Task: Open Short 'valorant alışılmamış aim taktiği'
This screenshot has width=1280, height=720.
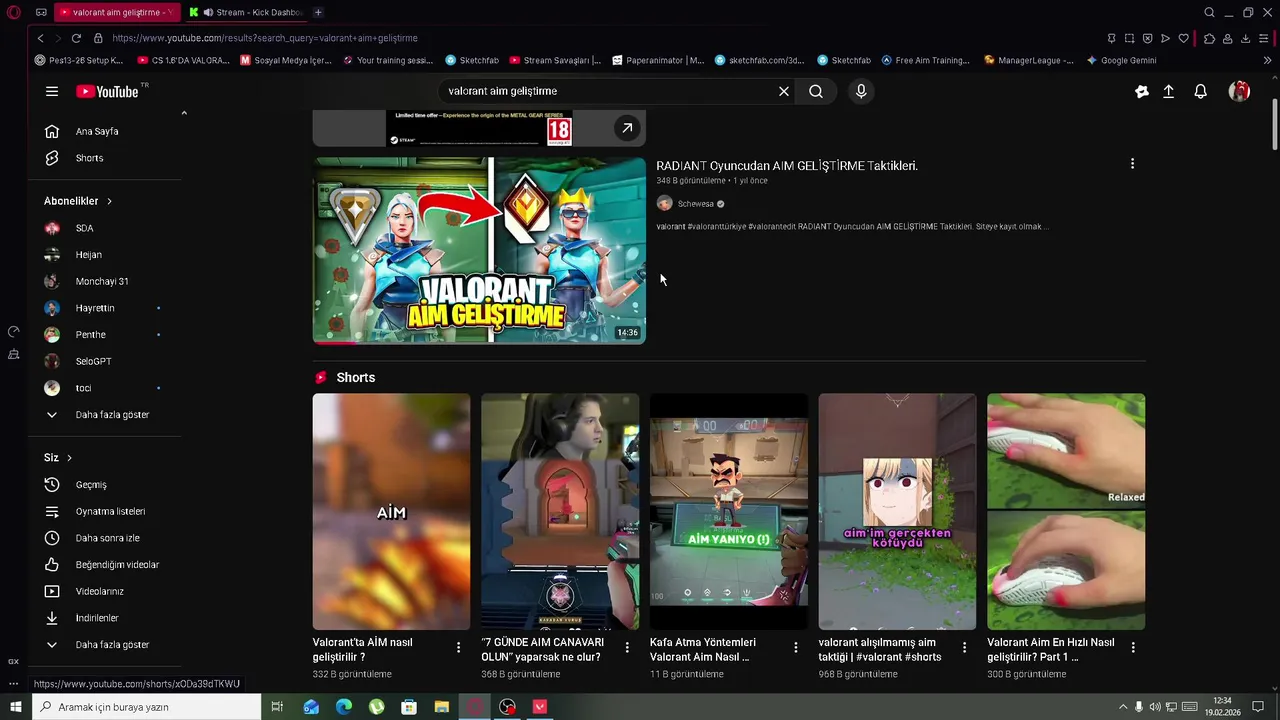Action: [x=897, y=511]
